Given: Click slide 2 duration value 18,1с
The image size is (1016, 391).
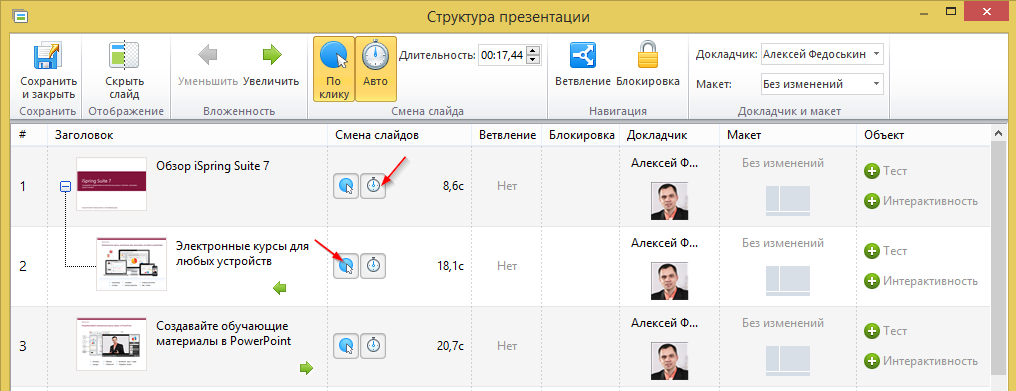Looking at the screenshot, I should (451, 266).
